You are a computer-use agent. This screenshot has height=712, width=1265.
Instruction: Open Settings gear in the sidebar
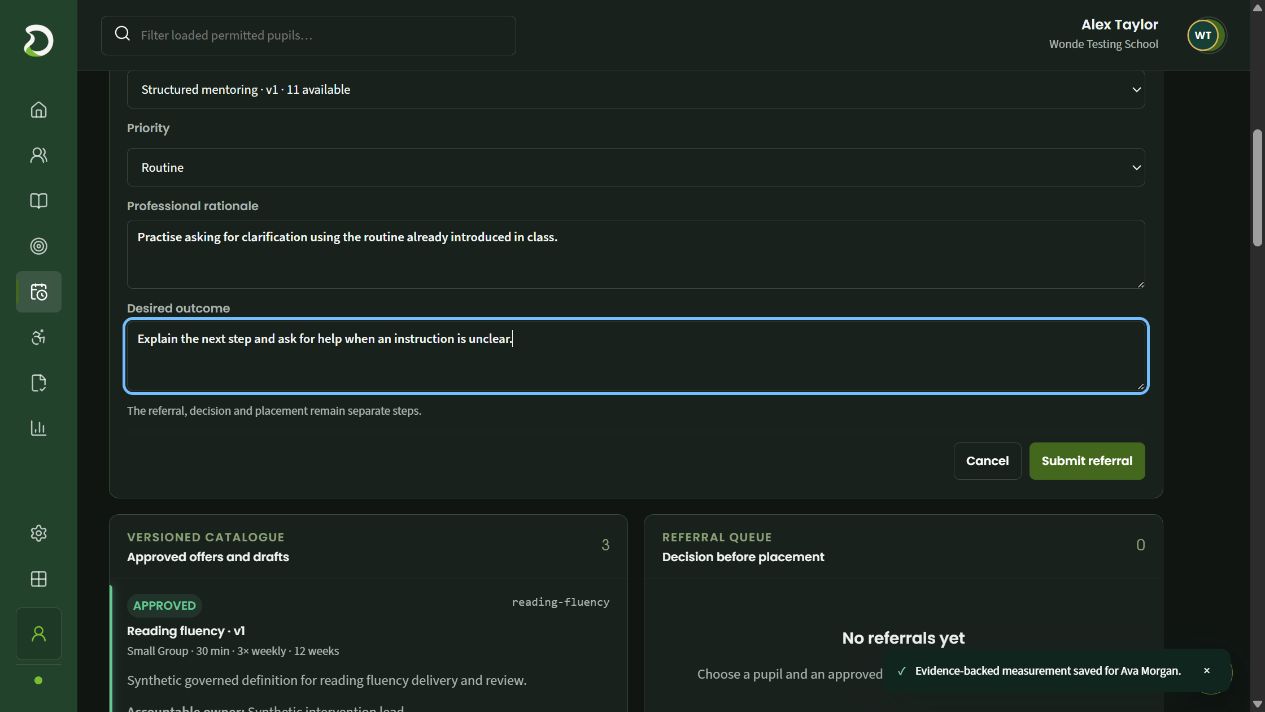[38, 533]
